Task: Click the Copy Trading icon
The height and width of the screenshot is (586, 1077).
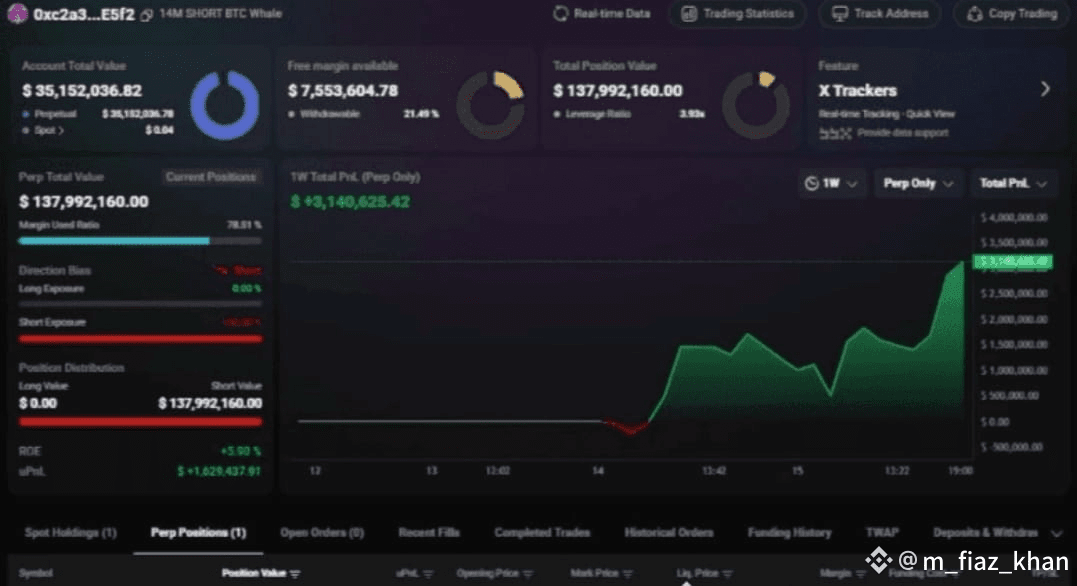Action: click(x=974, y=14)
